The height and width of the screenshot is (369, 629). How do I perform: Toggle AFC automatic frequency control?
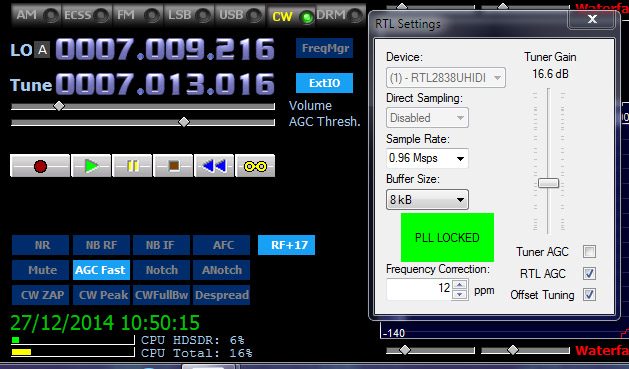coord(221,245)
